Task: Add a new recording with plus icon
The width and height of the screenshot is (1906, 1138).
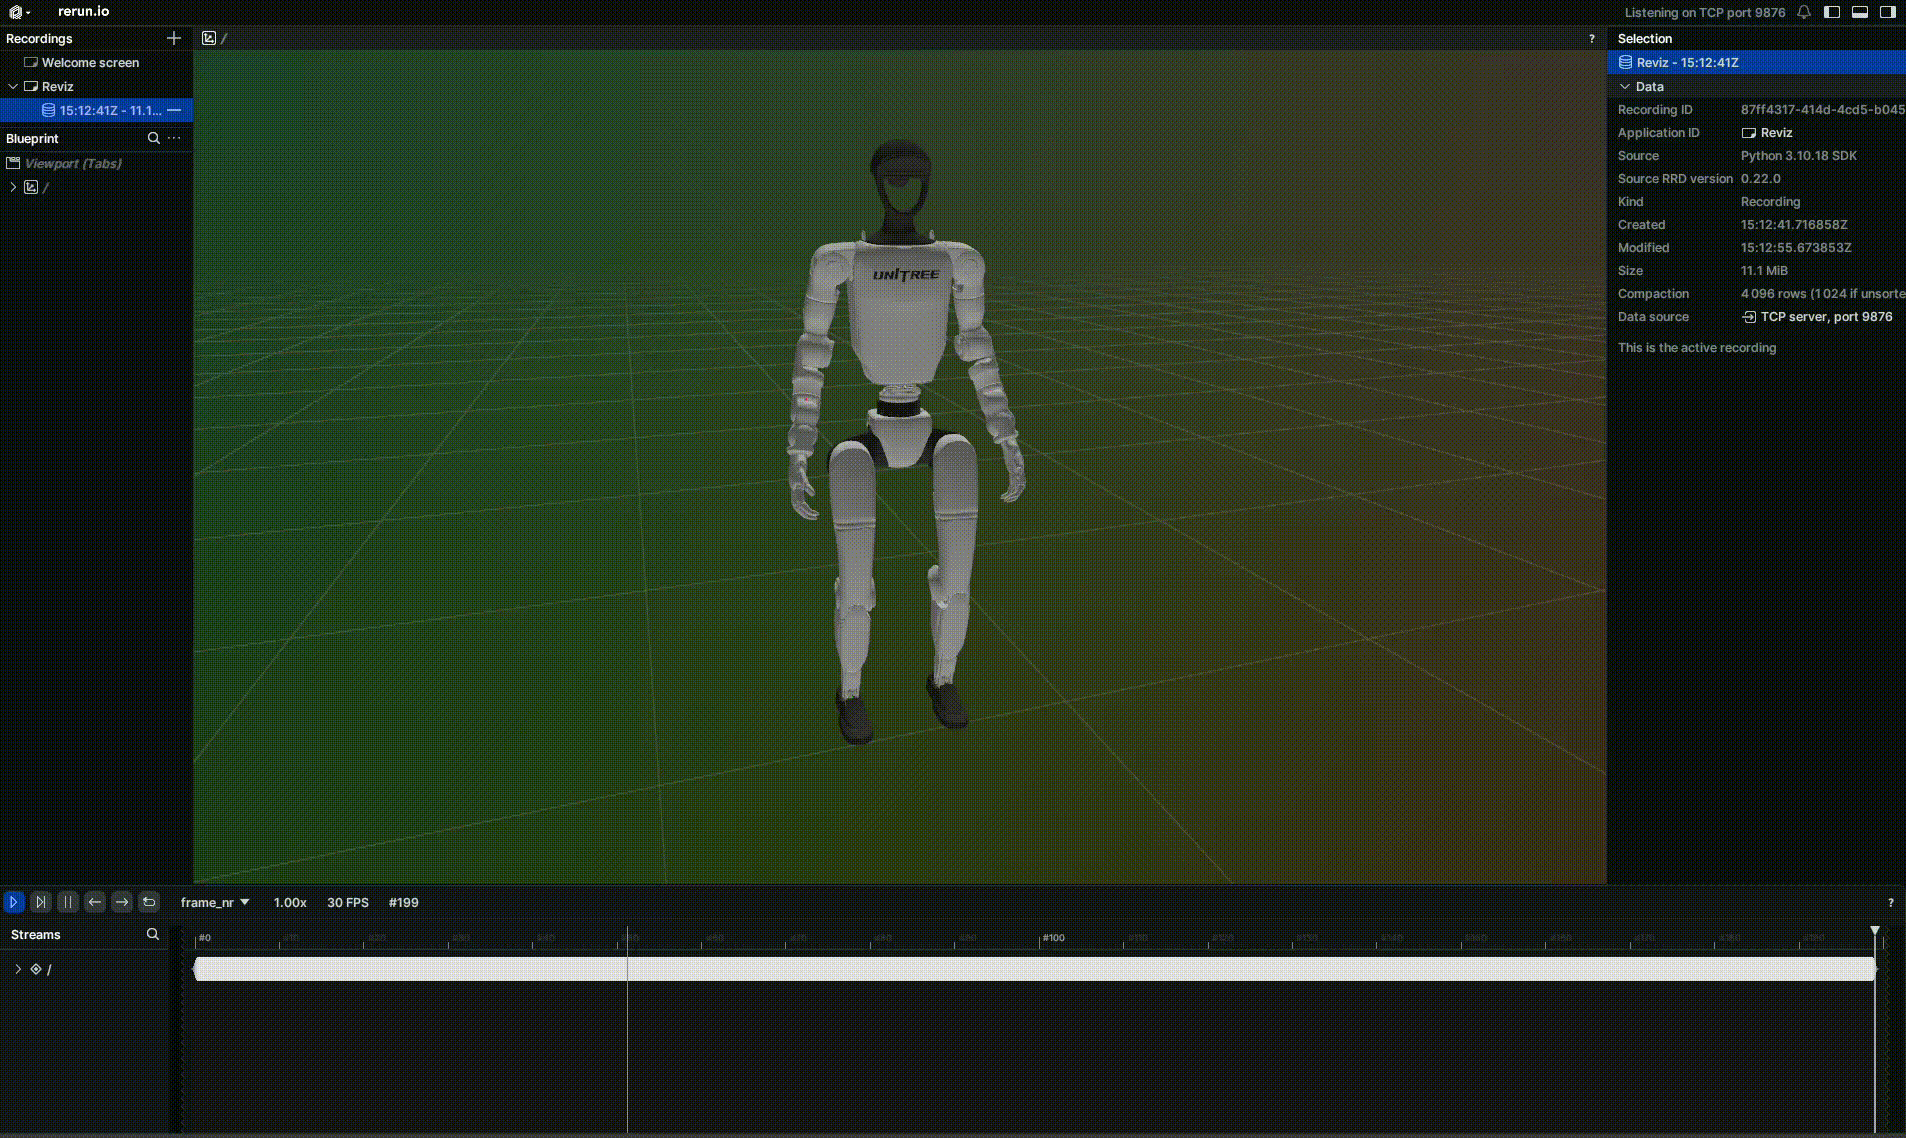Action: pyautogui.click(x=174, y=38)
